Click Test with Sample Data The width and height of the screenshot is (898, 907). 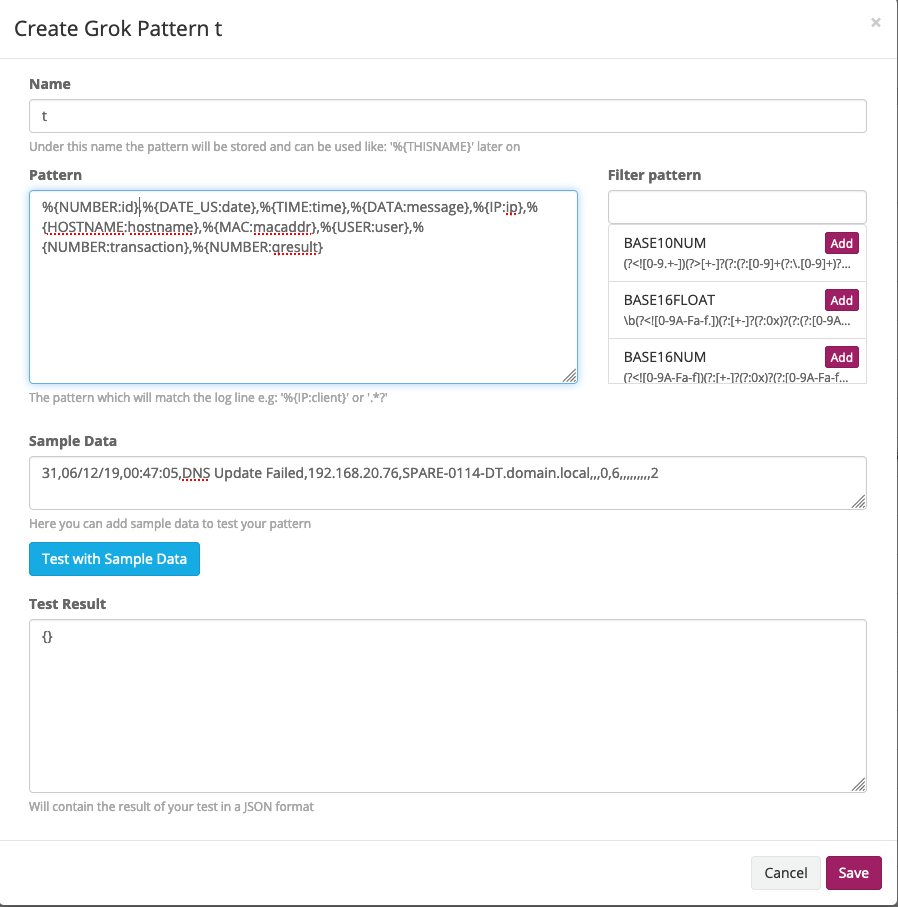(x=114, y=559)
